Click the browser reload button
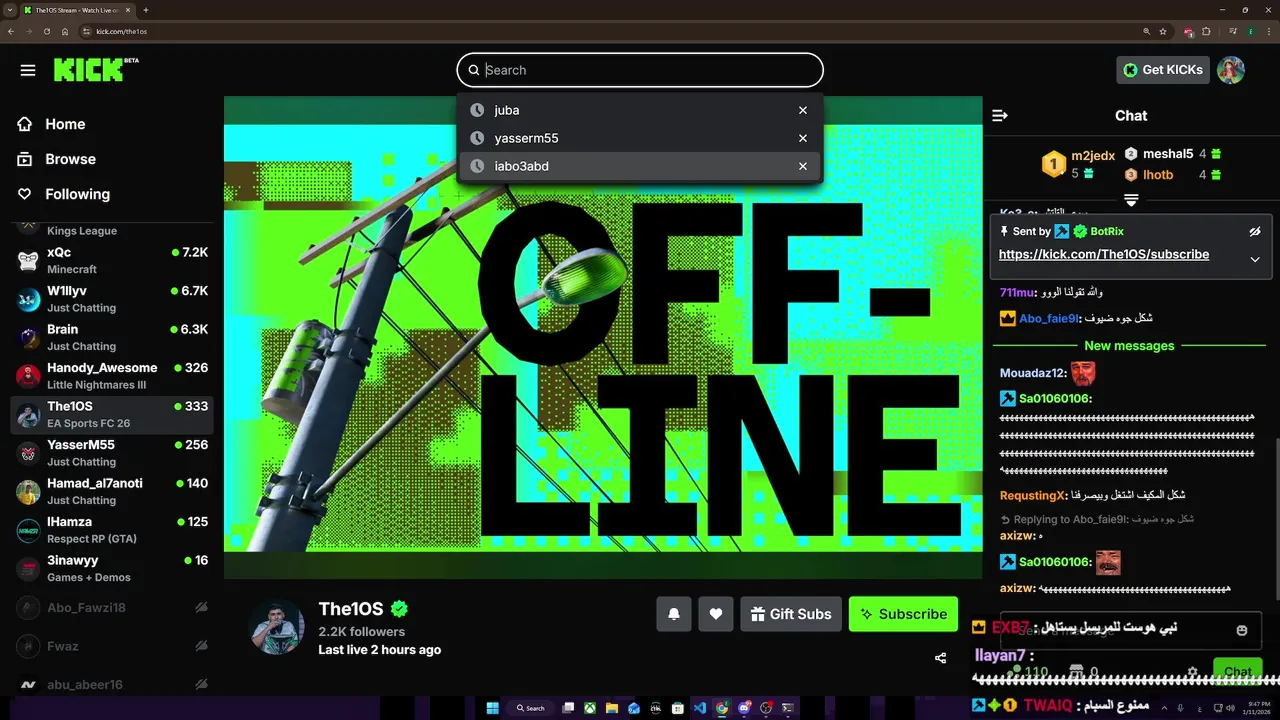Image resolution: width=1280 pixels, height=720 pixels. (46, 31)
